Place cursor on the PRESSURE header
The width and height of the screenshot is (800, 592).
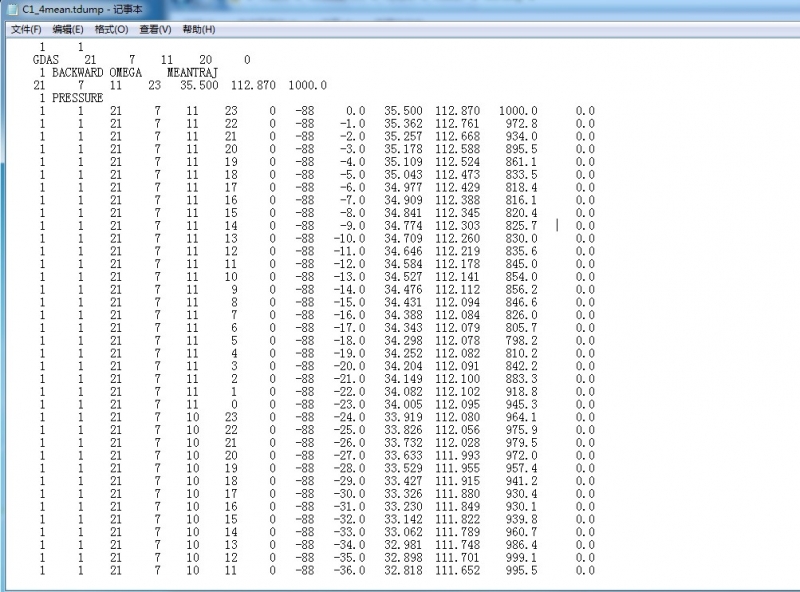(77, 98)
